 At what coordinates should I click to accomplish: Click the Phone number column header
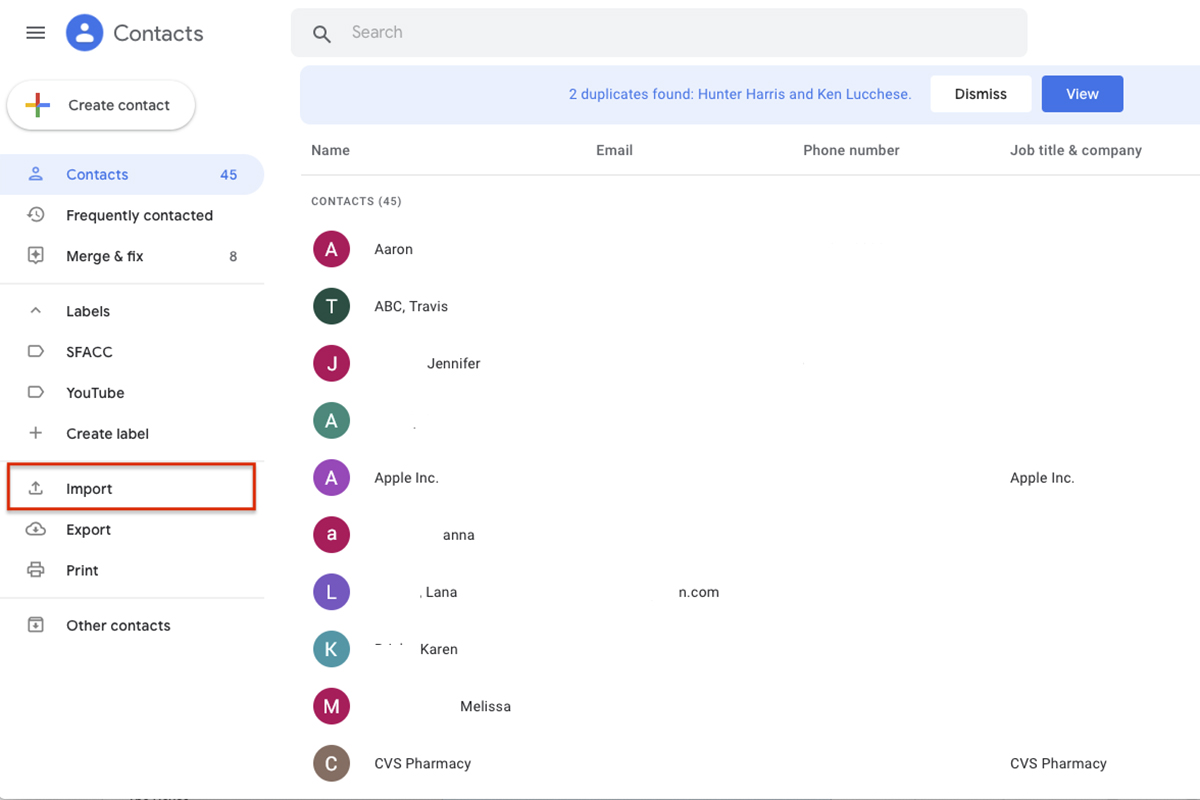click(851, 150)
